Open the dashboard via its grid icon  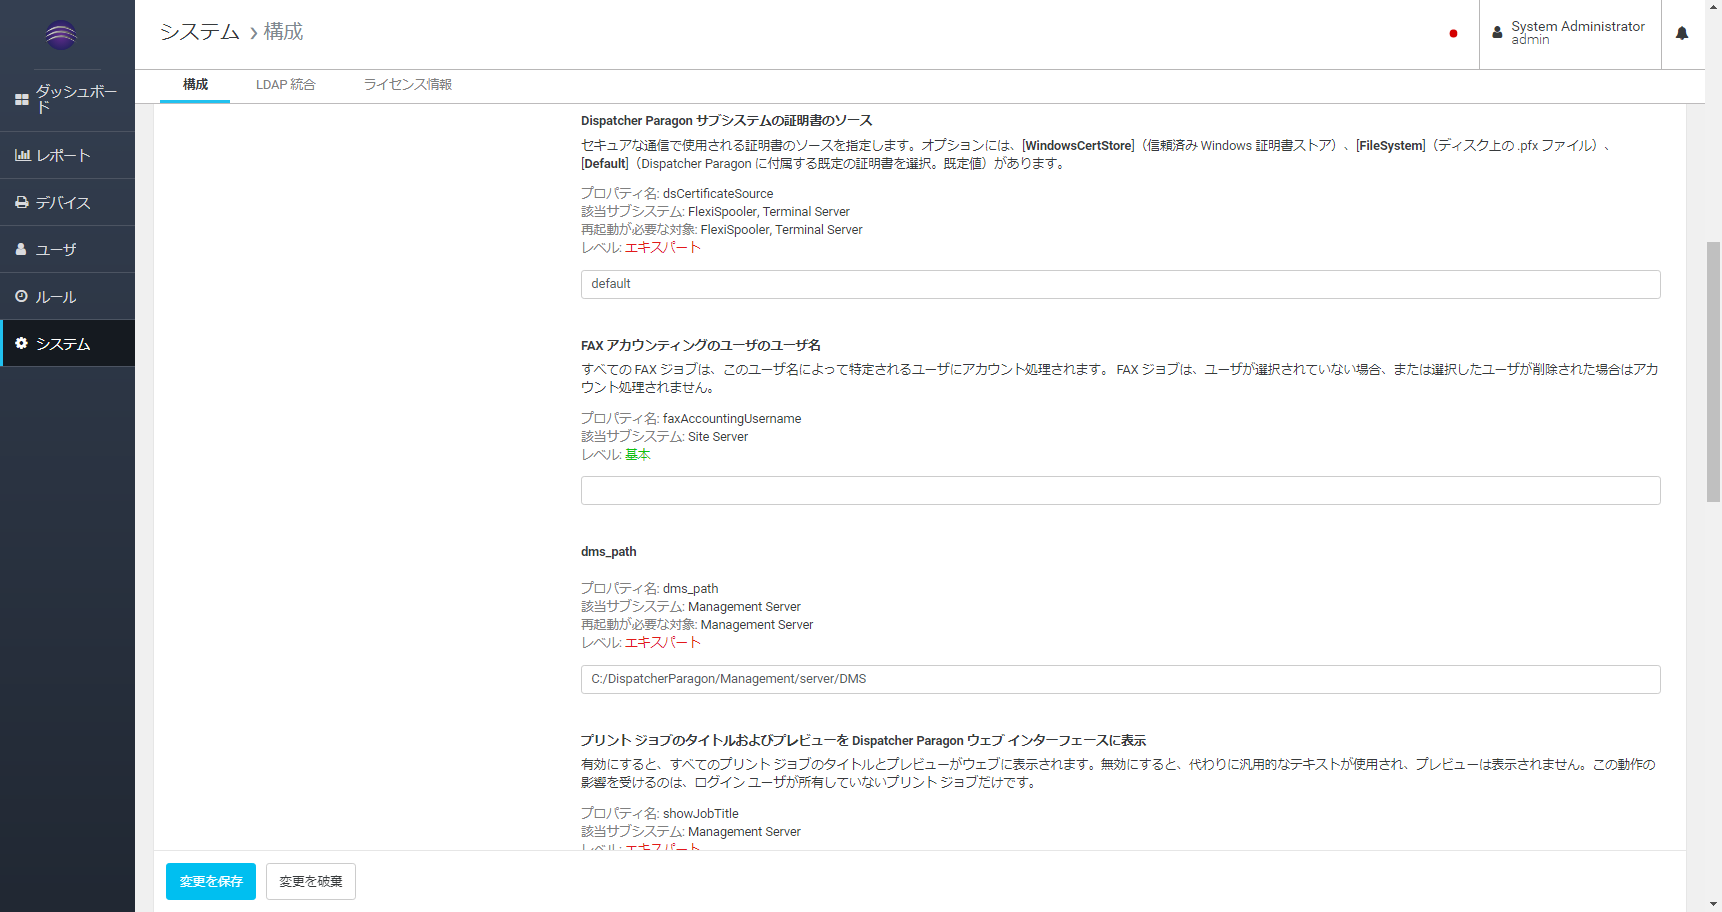point(21,100)
